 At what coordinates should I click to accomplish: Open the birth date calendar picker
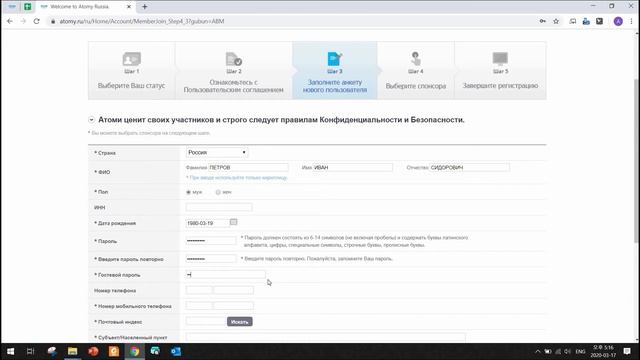pyautogui.click(x=233, y=222)
